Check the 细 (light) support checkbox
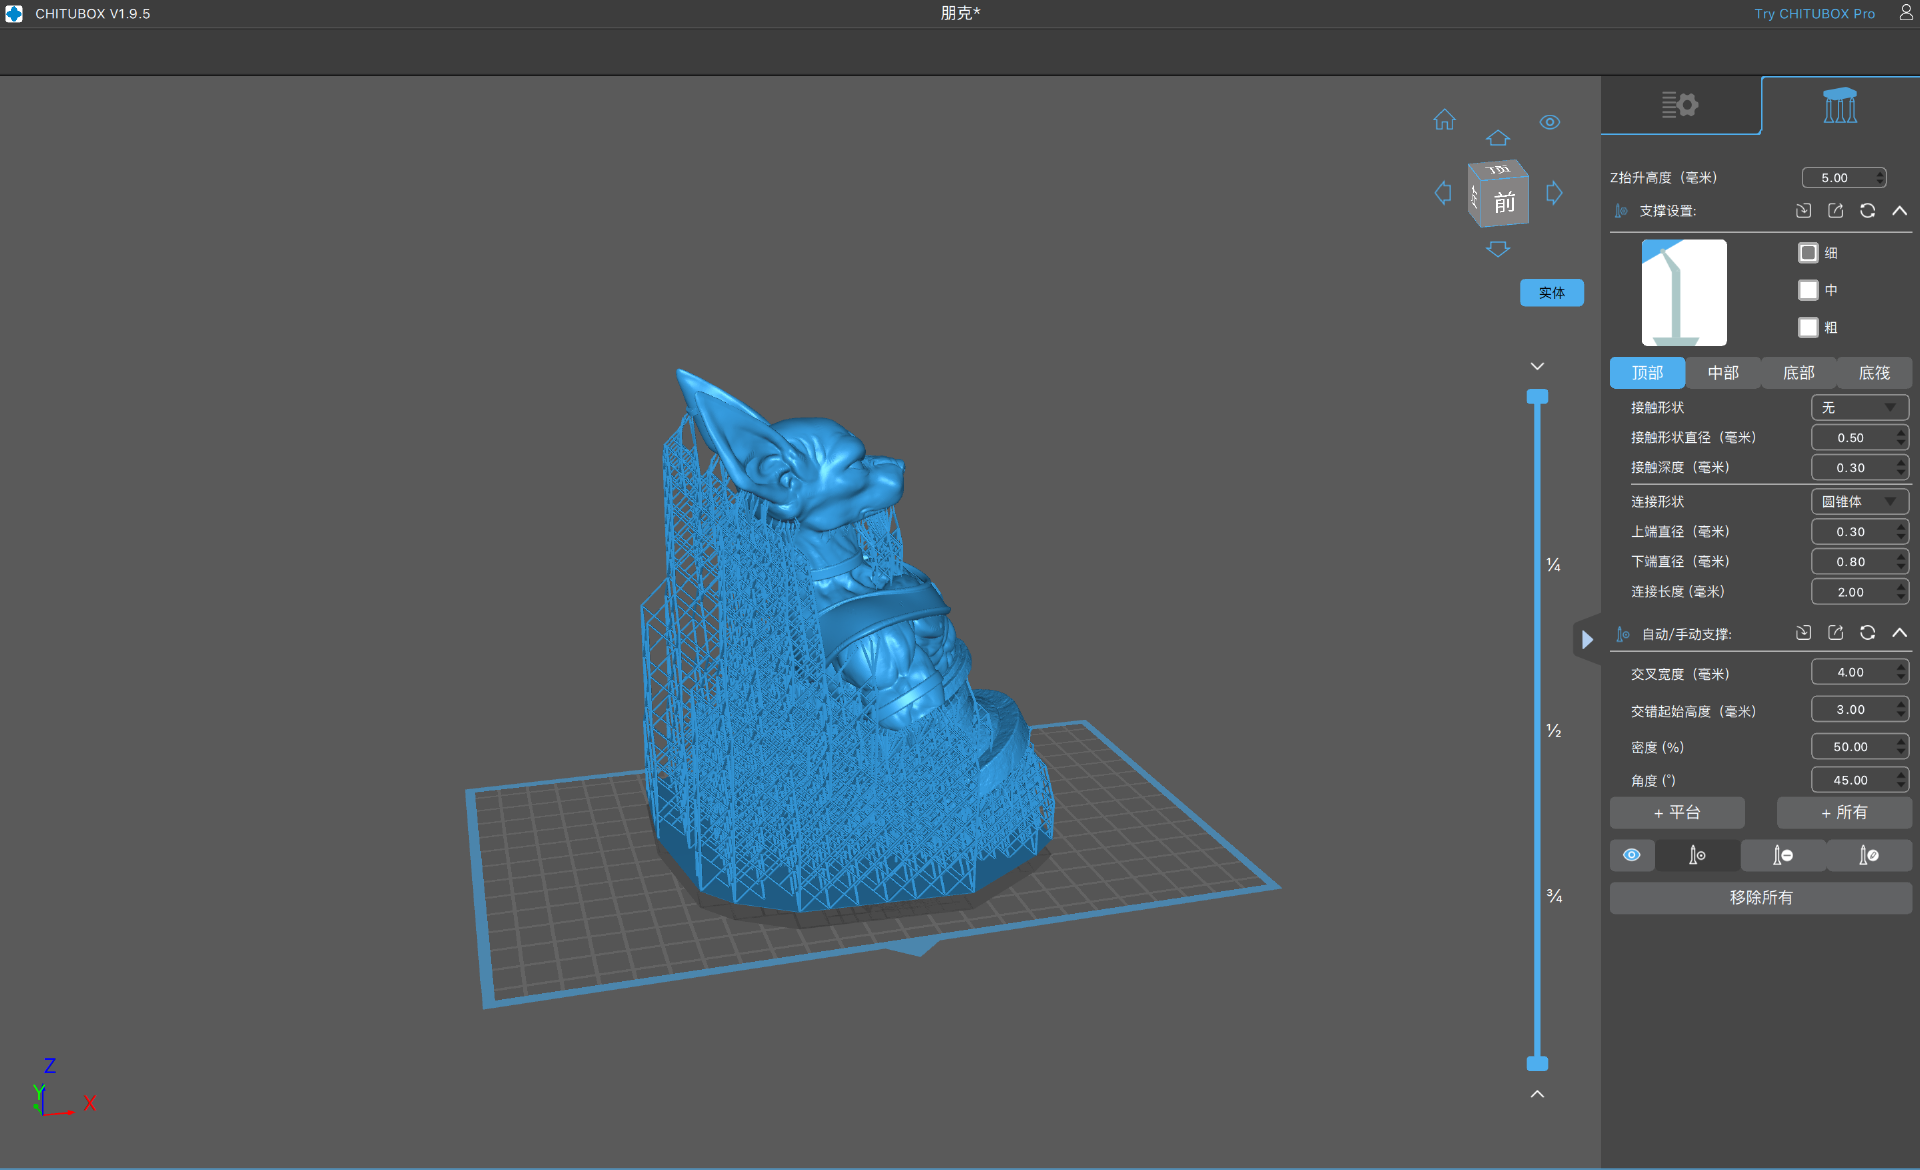The height and width of the screenshot is (1170, 1920). click(1808, 253)
